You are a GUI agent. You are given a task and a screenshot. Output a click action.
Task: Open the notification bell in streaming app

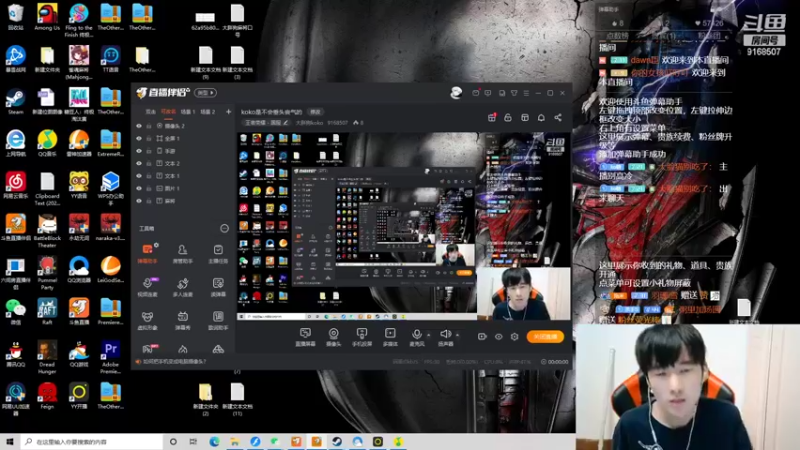pos(541,117)
